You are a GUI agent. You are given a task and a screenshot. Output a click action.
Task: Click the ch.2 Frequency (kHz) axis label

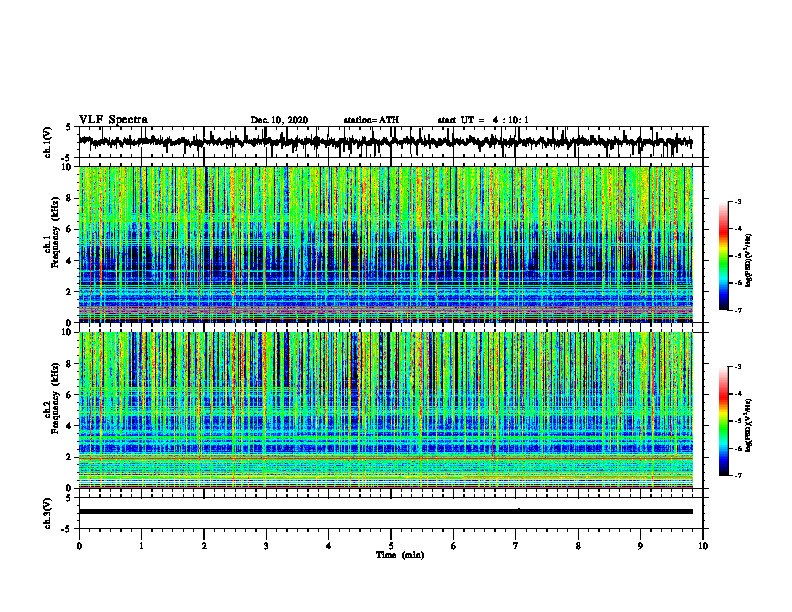coord(52,399)
